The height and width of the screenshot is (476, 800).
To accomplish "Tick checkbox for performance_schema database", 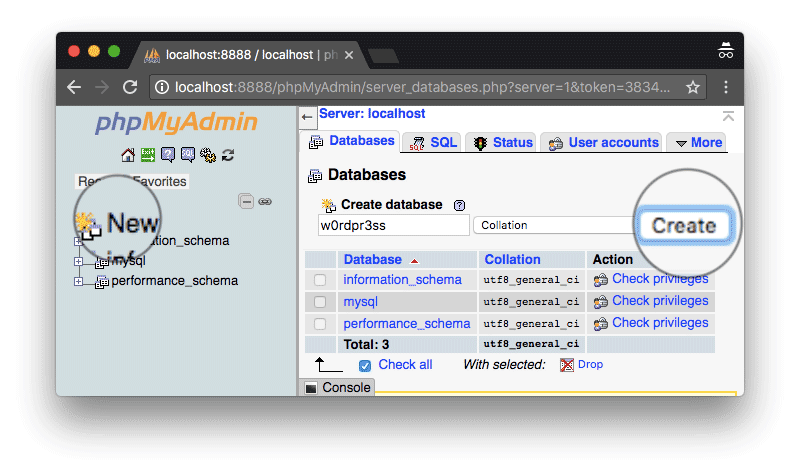I will point(320,324).
